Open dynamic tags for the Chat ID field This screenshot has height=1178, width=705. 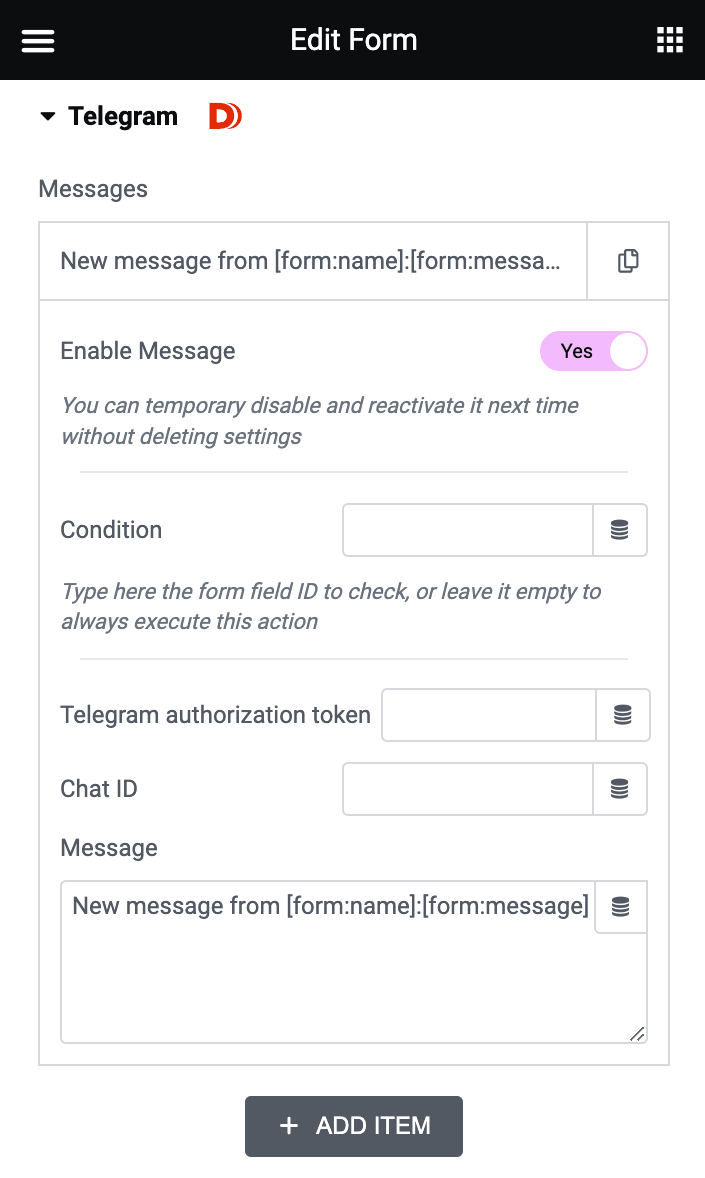pyautogui.click(x=621, y=789)
